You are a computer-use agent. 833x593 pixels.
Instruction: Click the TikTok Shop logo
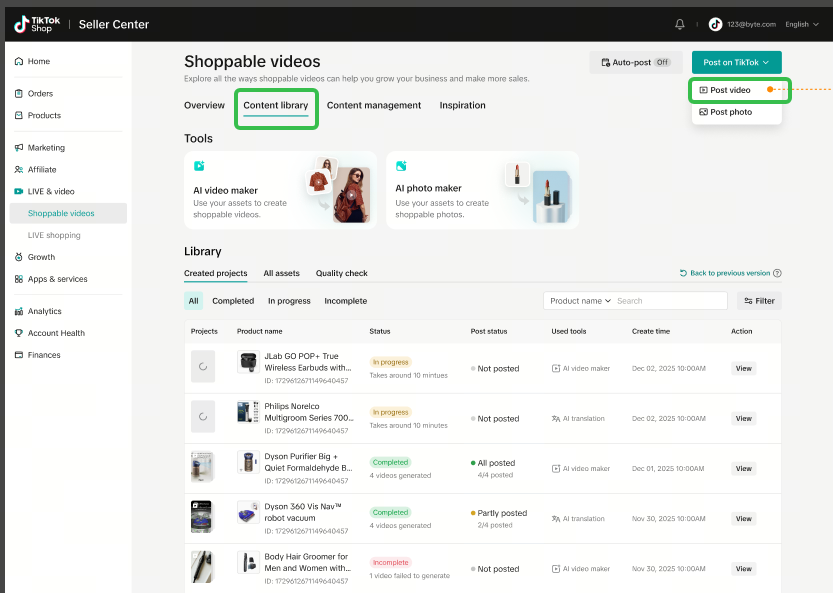point(35,24)
